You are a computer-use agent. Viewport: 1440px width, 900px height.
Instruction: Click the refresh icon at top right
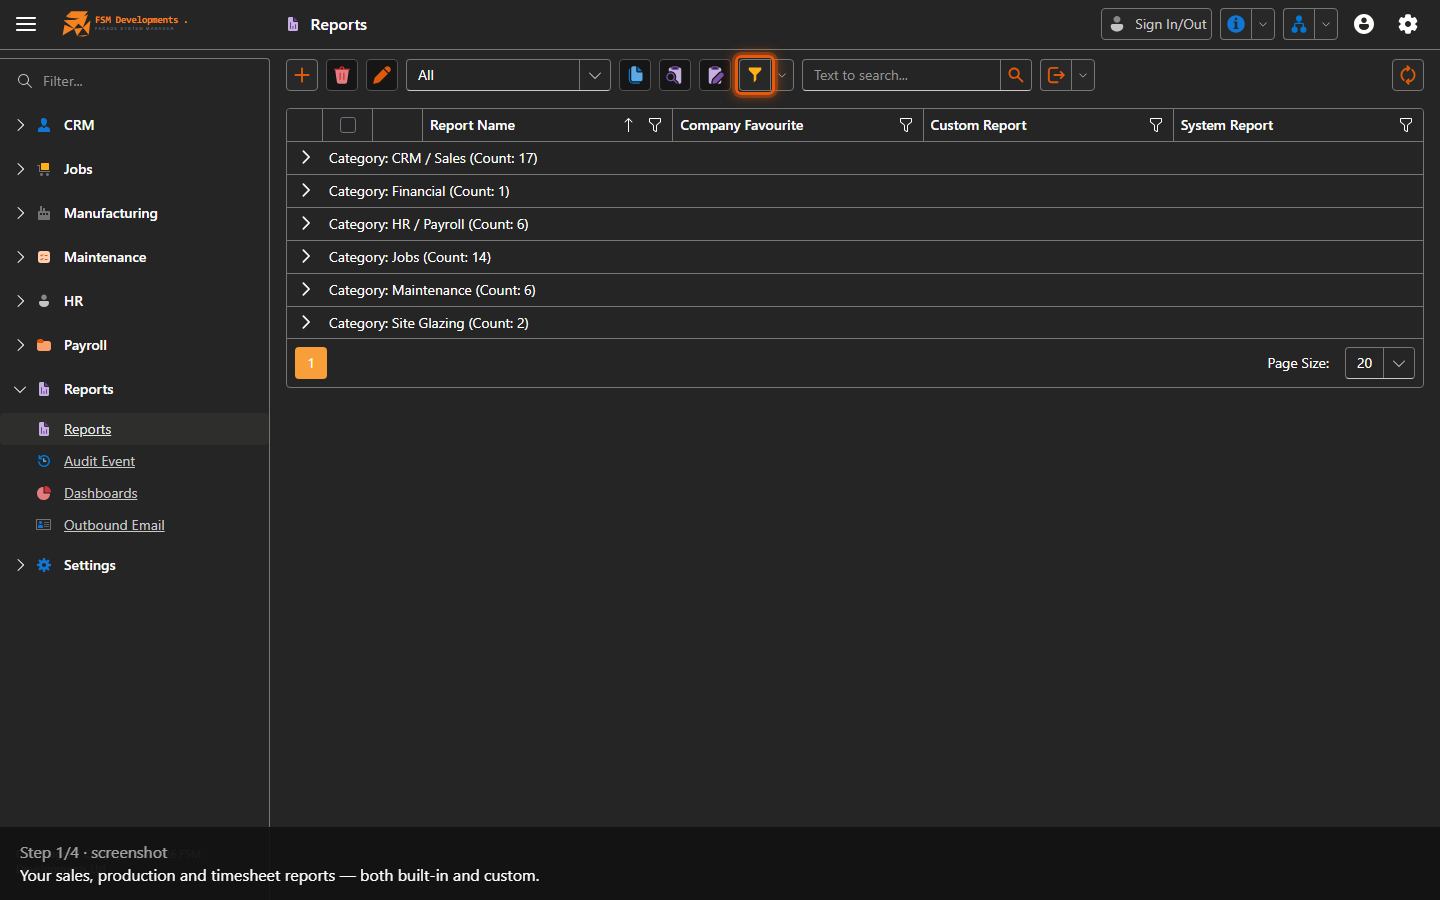pos(1408,75)
